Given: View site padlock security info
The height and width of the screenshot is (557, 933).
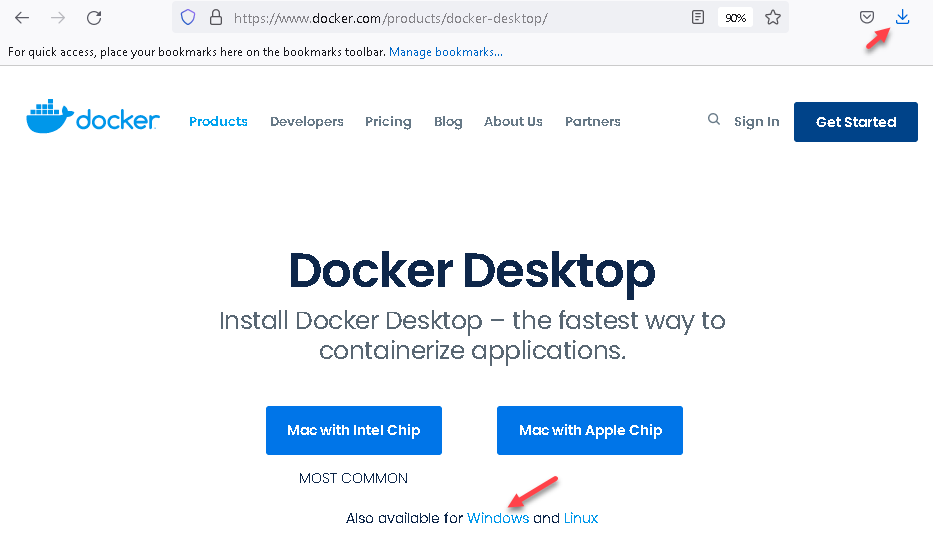Looking at the screenshot, I should tap(215, 18).
